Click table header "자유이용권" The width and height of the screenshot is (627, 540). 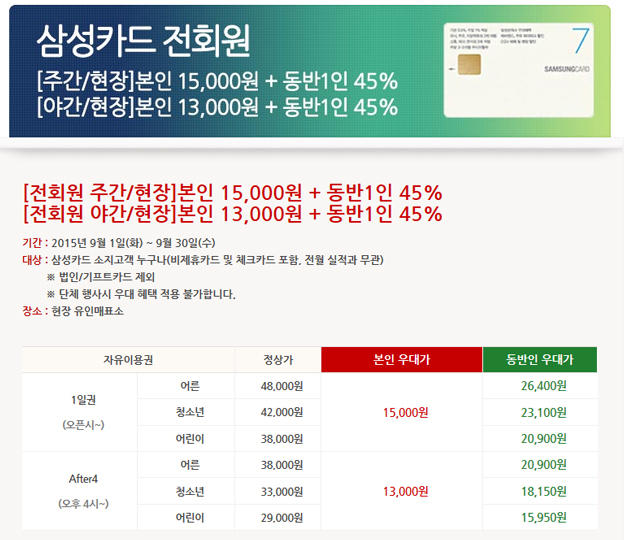(128, 360)
